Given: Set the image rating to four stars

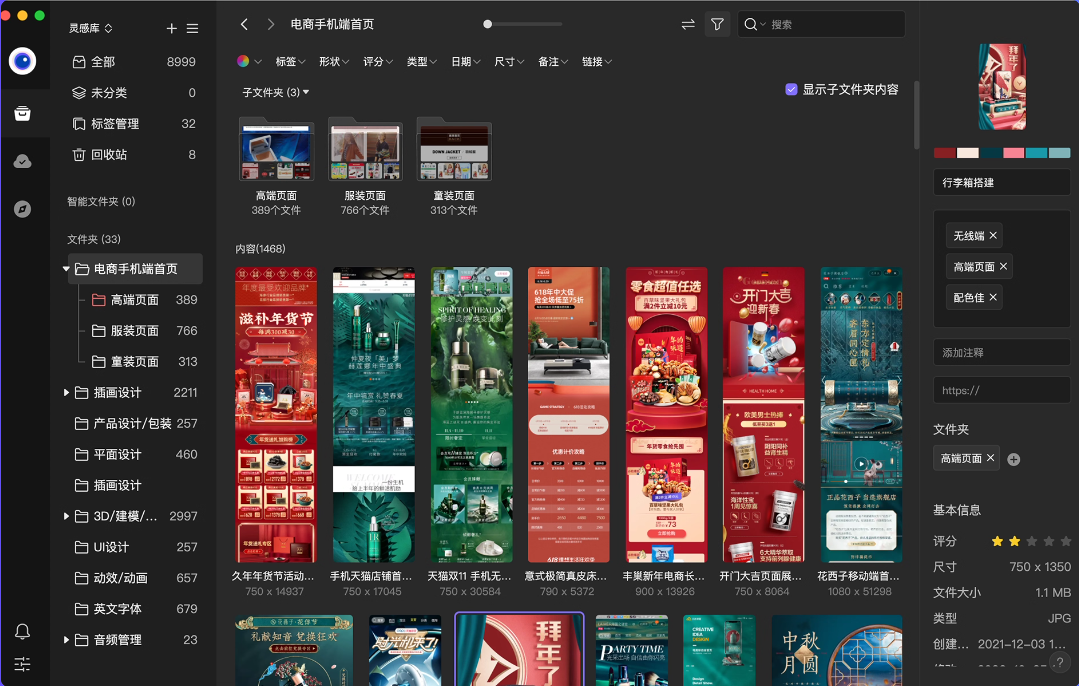Looking at the screenshot, I should 1048,541.
